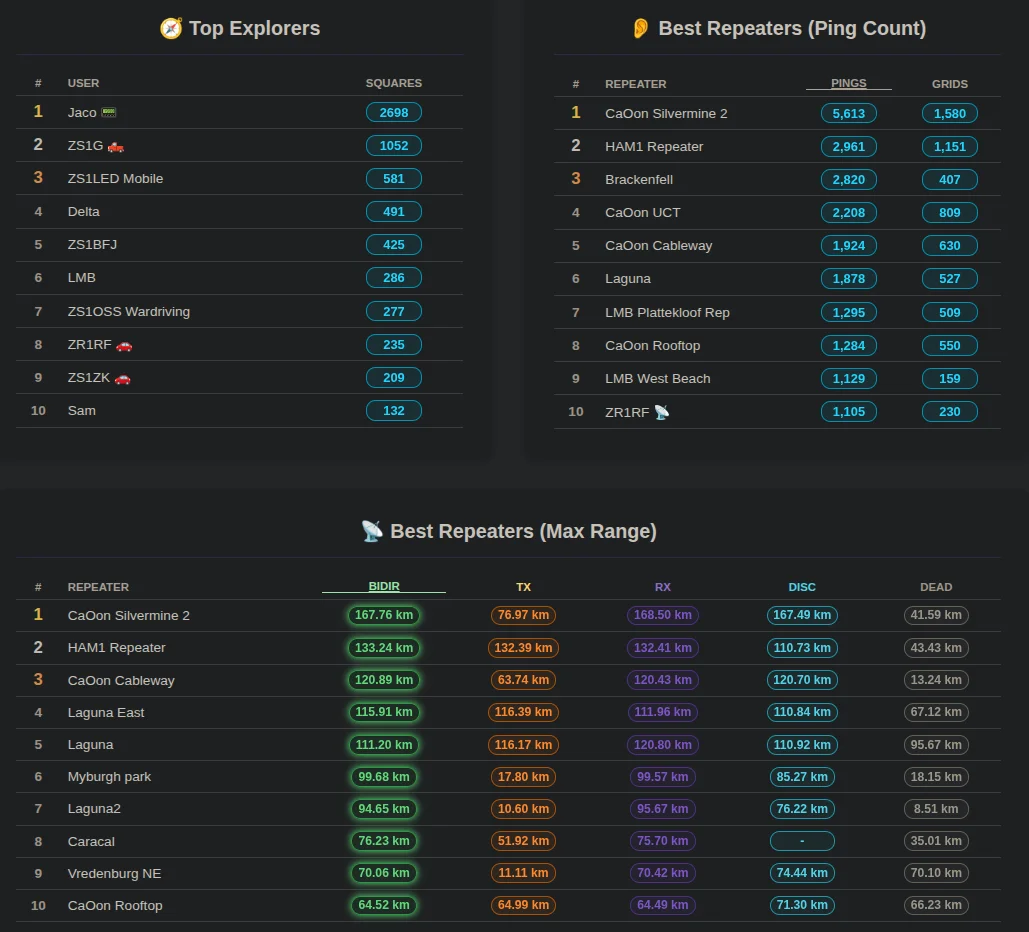Click the 133.24 km BIDIR badge

pos(384,648)
